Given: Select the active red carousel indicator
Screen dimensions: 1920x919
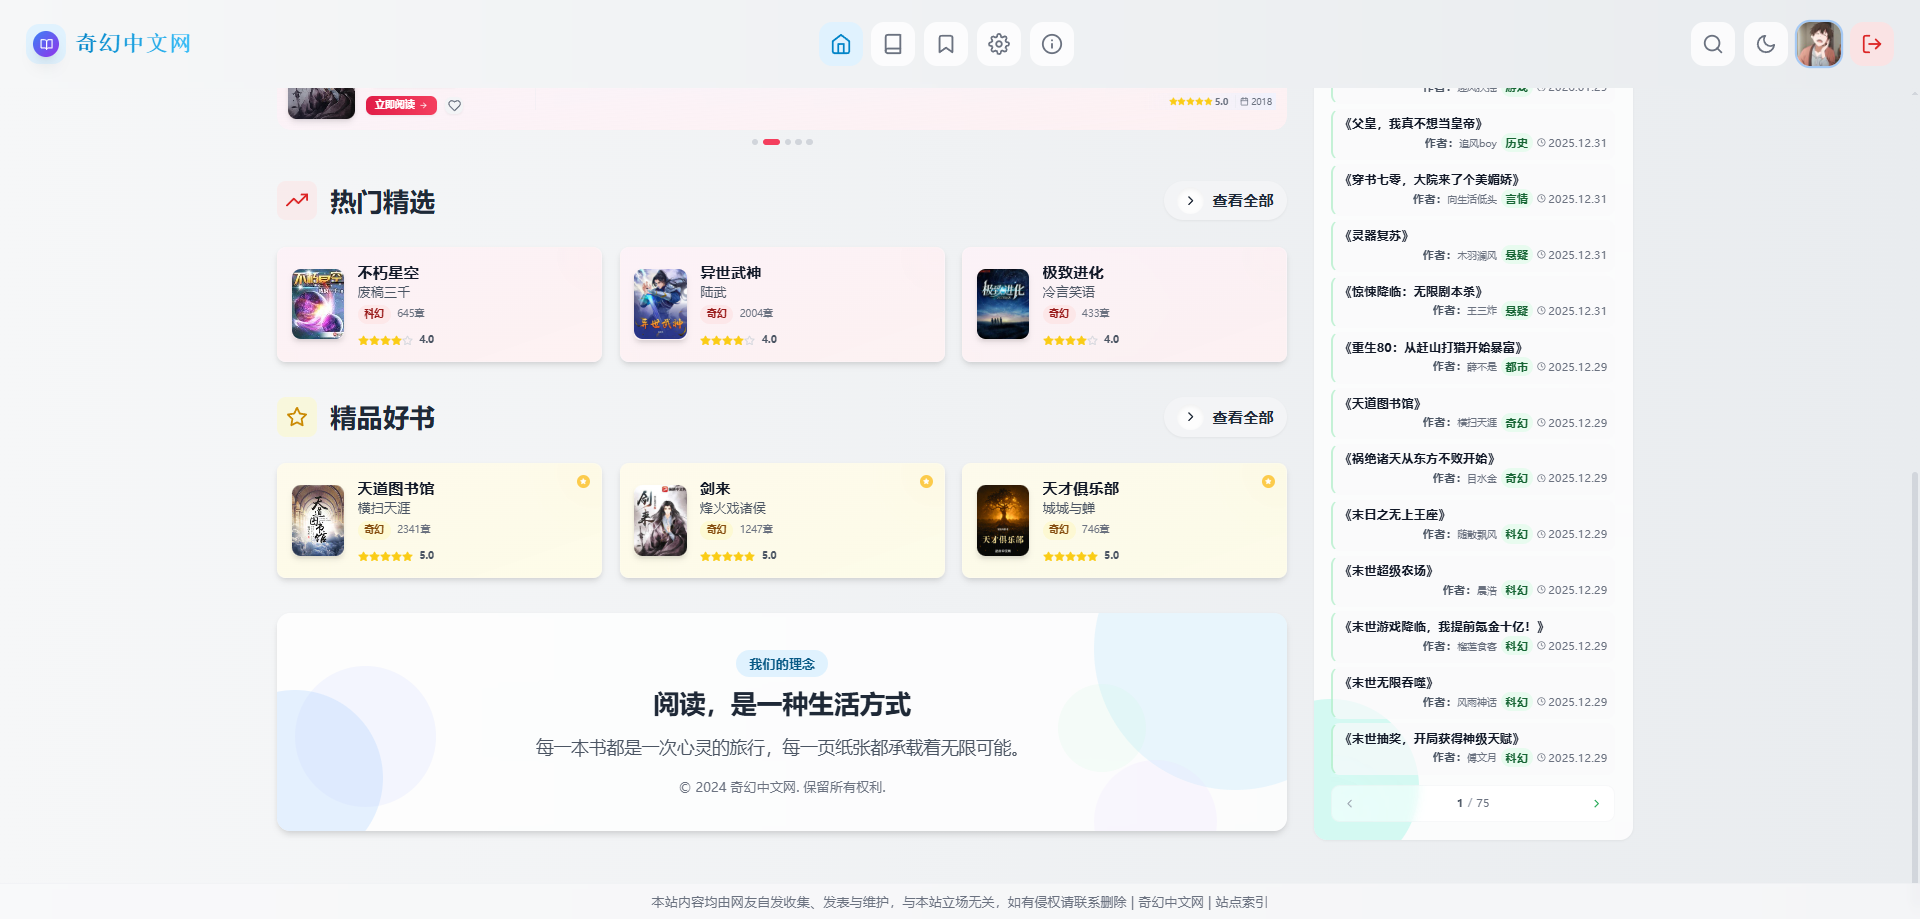Looking at the screenshot, I should click(x=771, y=142).
